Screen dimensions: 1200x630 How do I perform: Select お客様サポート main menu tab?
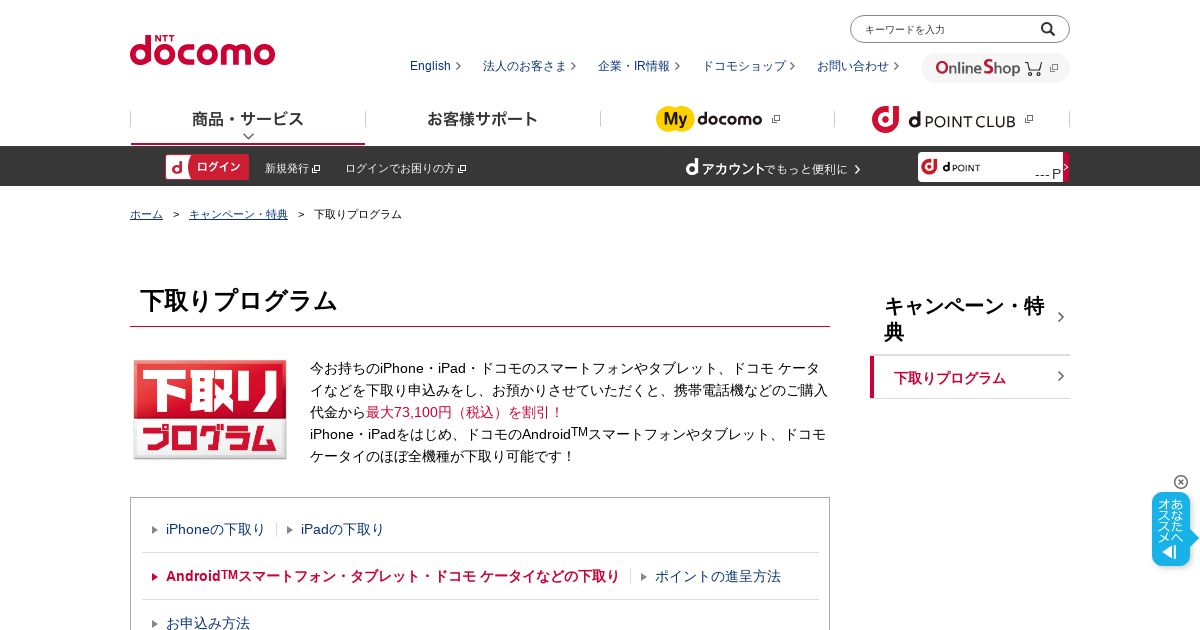(x=483, y=119)
